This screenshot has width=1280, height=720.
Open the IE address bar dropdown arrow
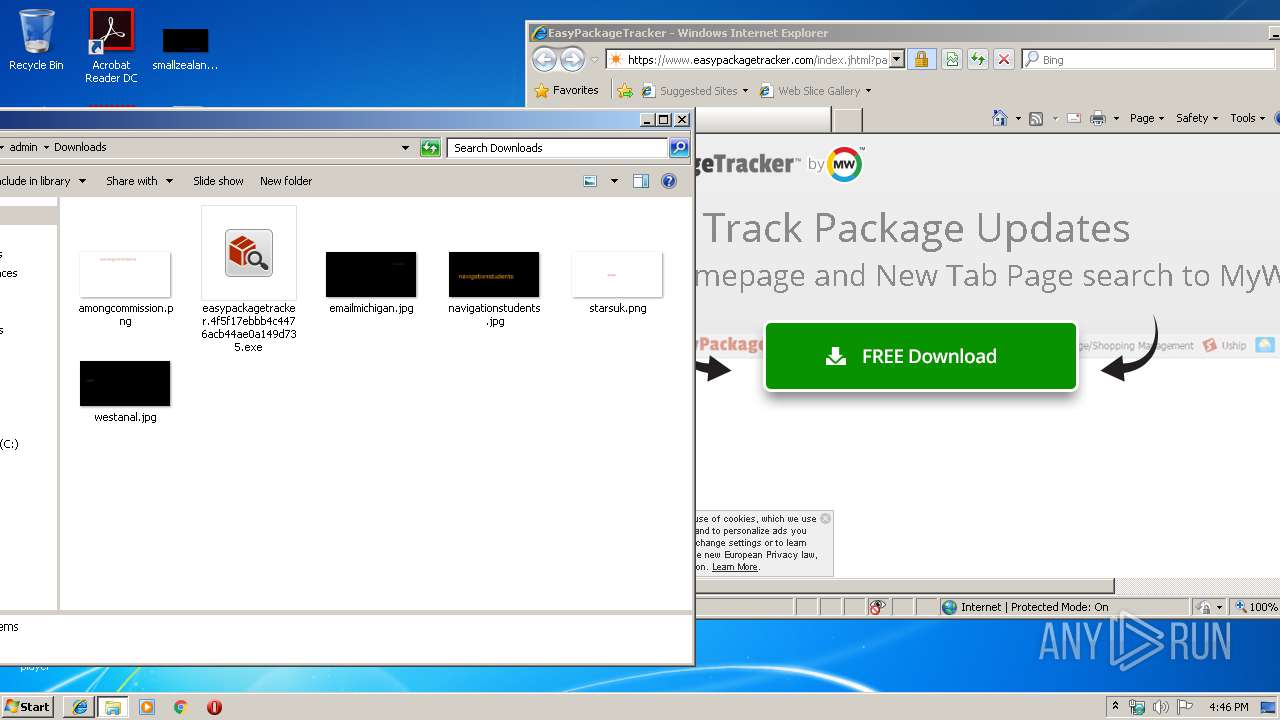pyautogui.click(x=897, y=60)
